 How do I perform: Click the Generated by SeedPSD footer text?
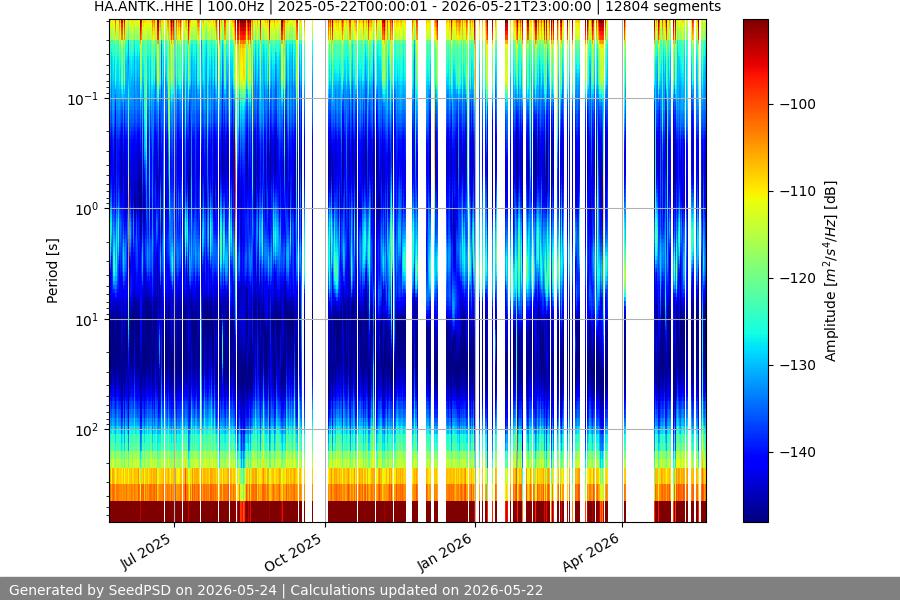tap(276, 590)
